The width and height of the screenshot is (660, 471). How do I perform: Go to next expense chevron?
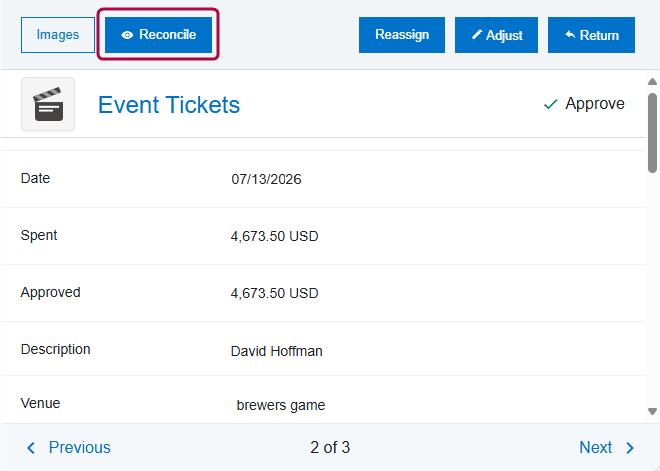(630, 448)
